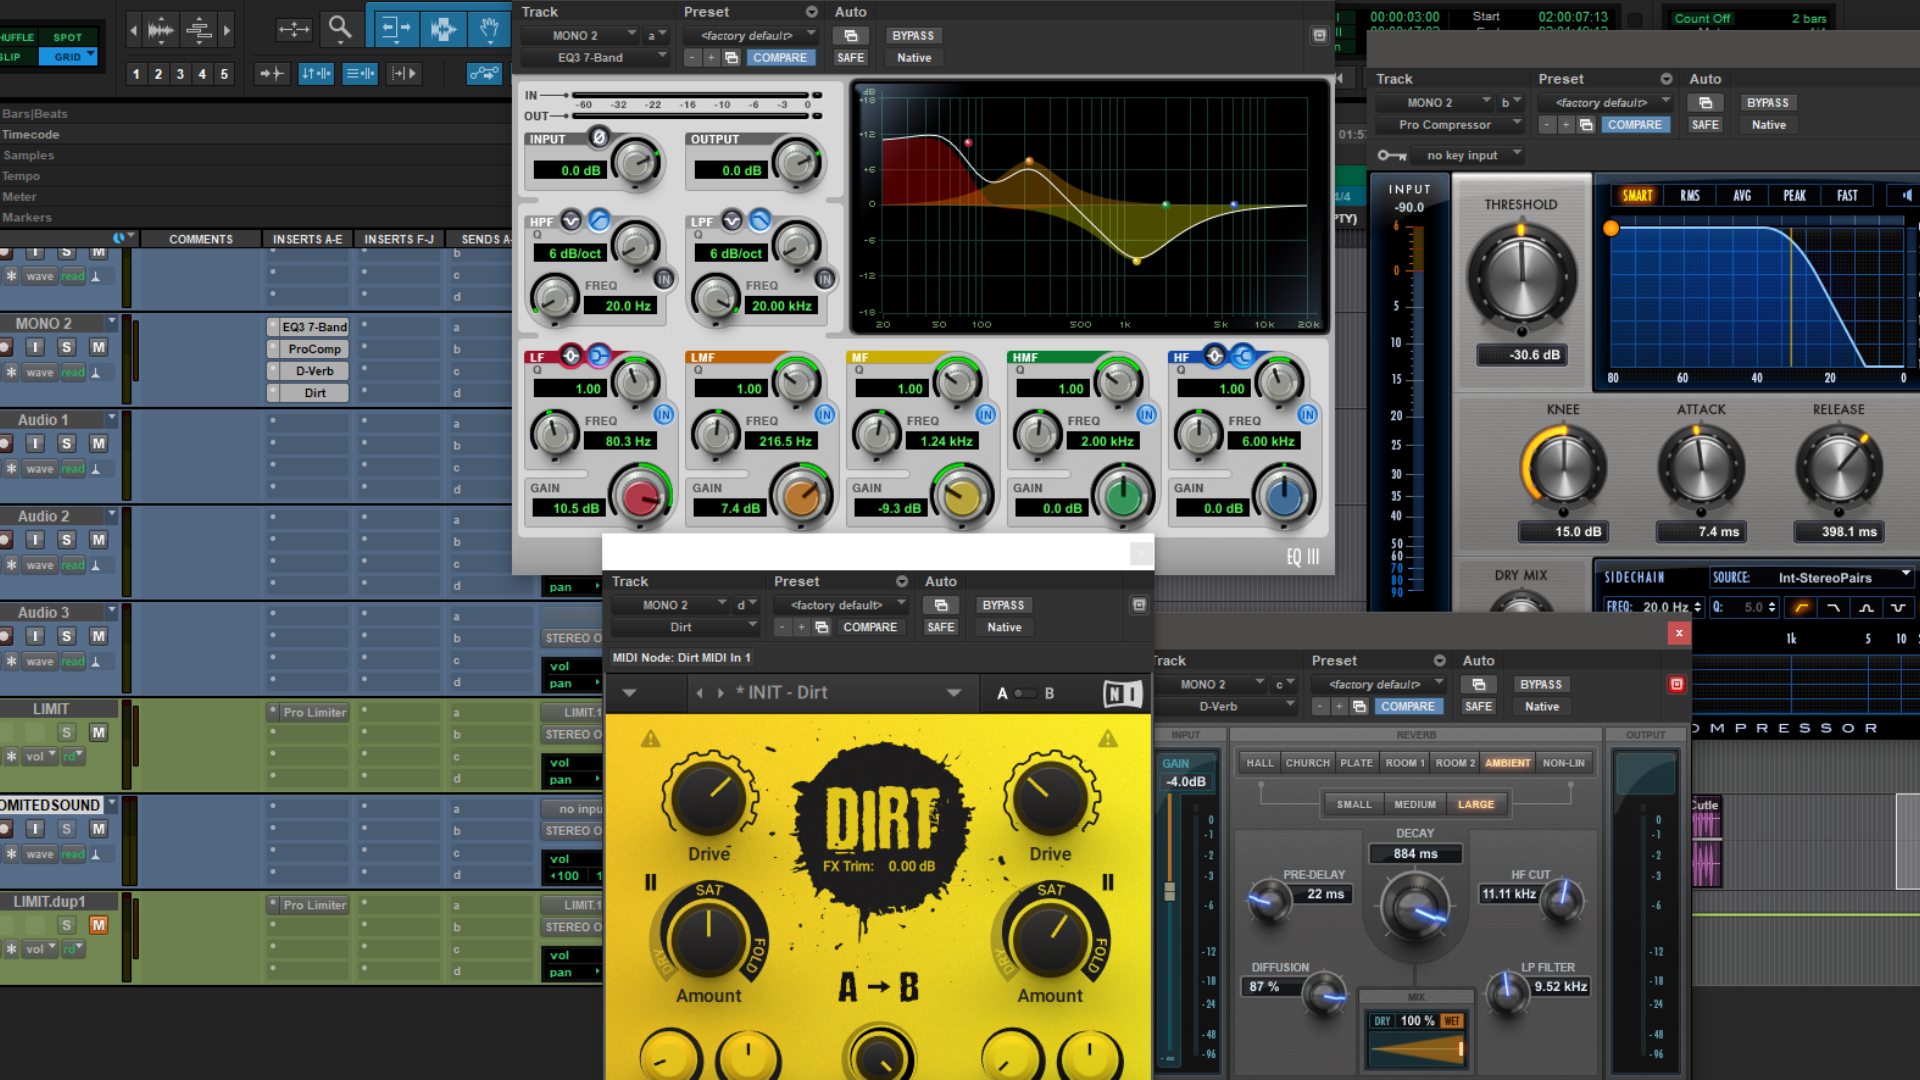Select LF band shelf type icon
The image size is (1920, 1080).
coord(598,355)
